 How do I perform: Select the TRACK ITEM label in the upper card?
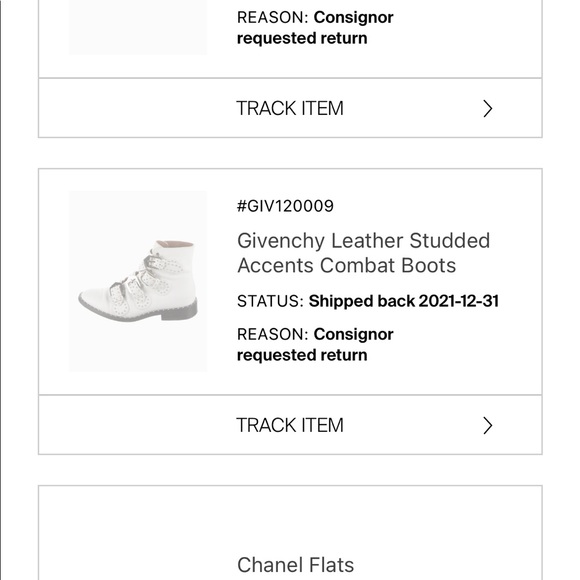[x=290, y=108]
